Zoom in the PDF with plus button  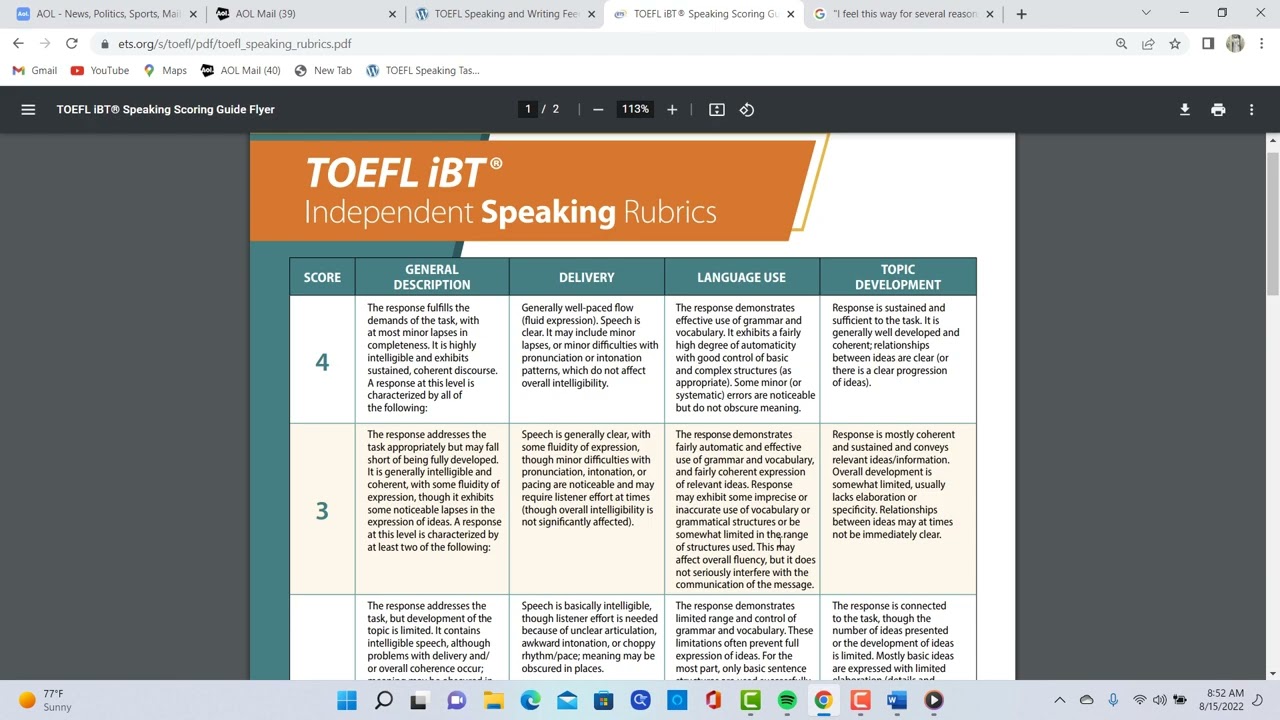point(672,110)
